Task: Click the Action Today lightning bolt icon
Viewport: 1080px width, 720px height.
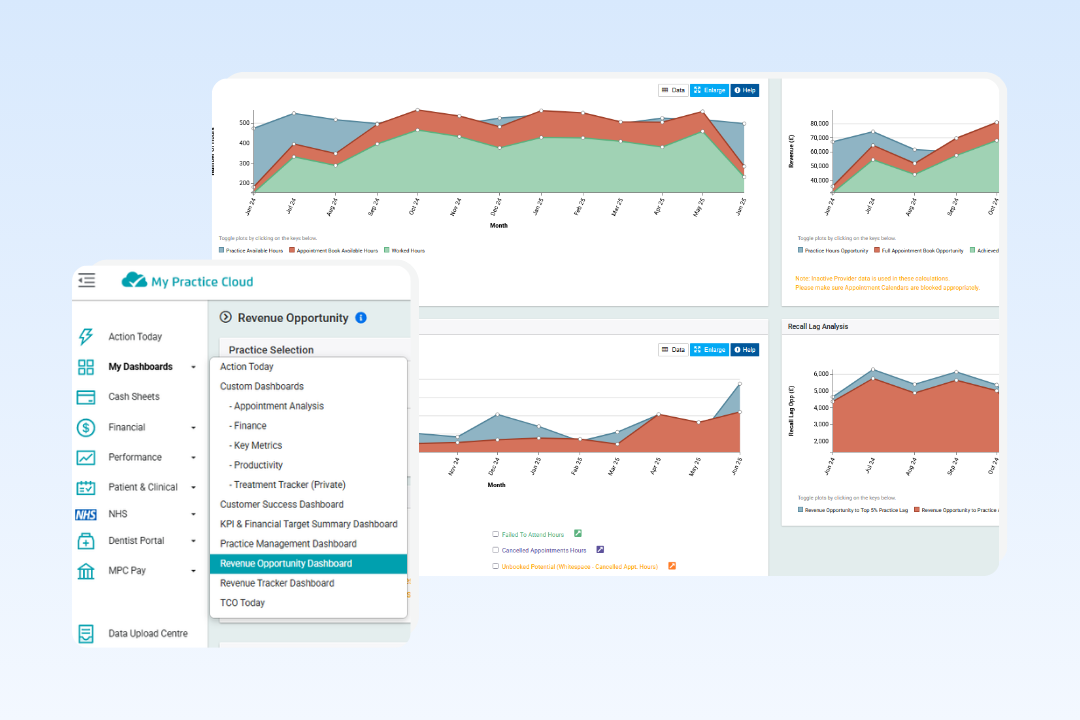Action: 86,337
